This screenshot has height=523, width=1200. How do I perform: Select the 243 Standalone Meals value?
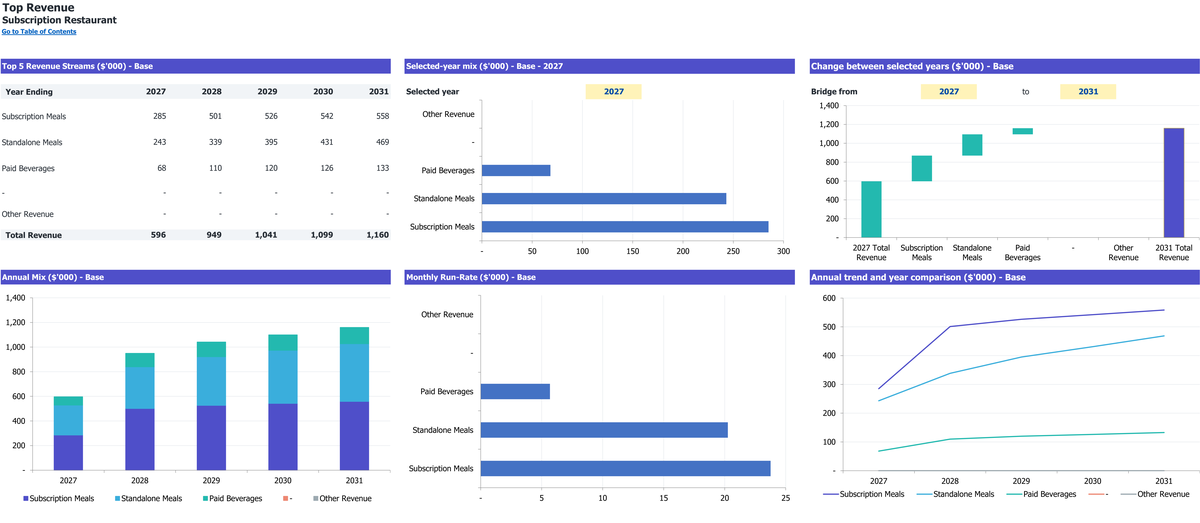pos(159,142)
